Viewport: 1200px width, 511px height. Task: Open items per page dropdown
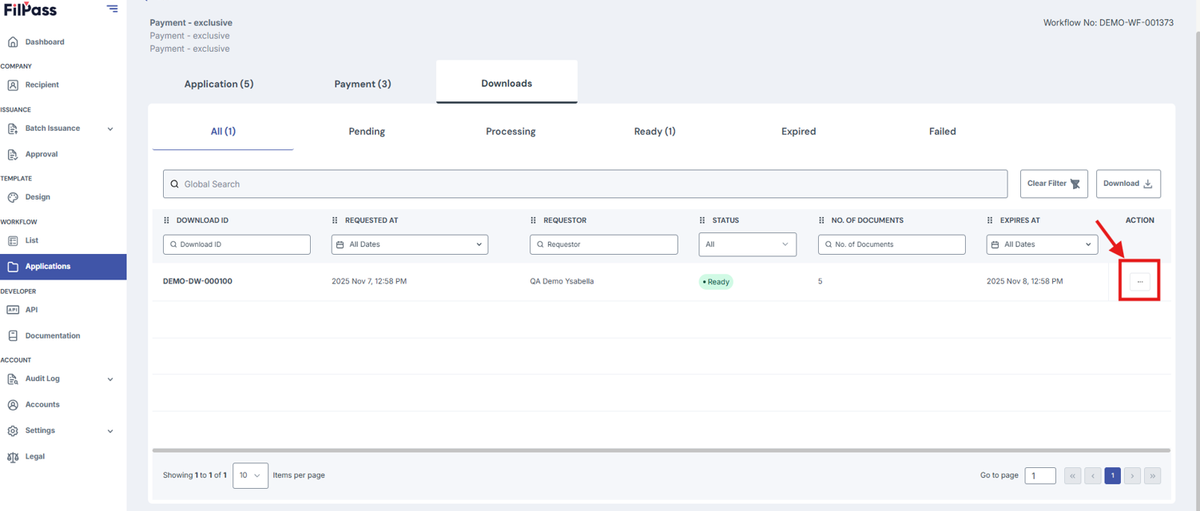(x=250, y=475)
